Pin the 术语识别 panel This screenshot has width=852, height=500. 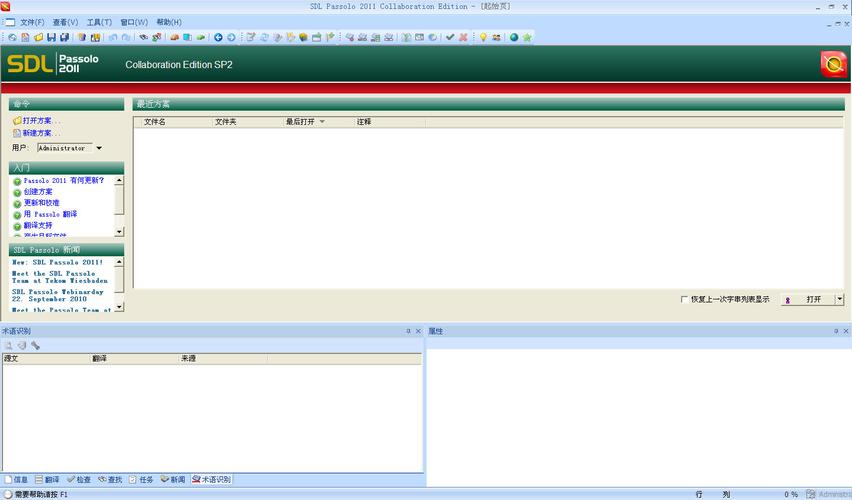(x=409, y=331)
